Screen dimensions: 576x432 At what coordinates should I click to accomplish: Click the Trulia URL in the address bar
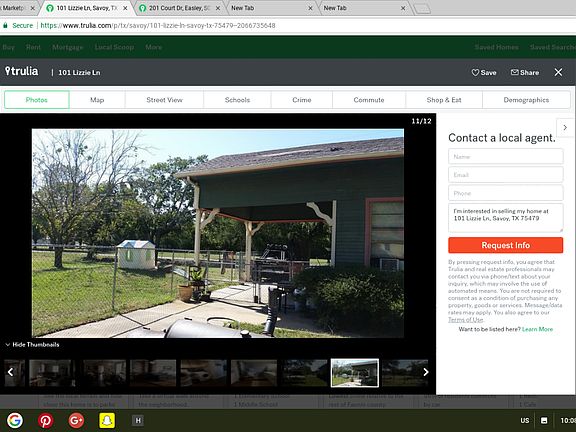158,25
